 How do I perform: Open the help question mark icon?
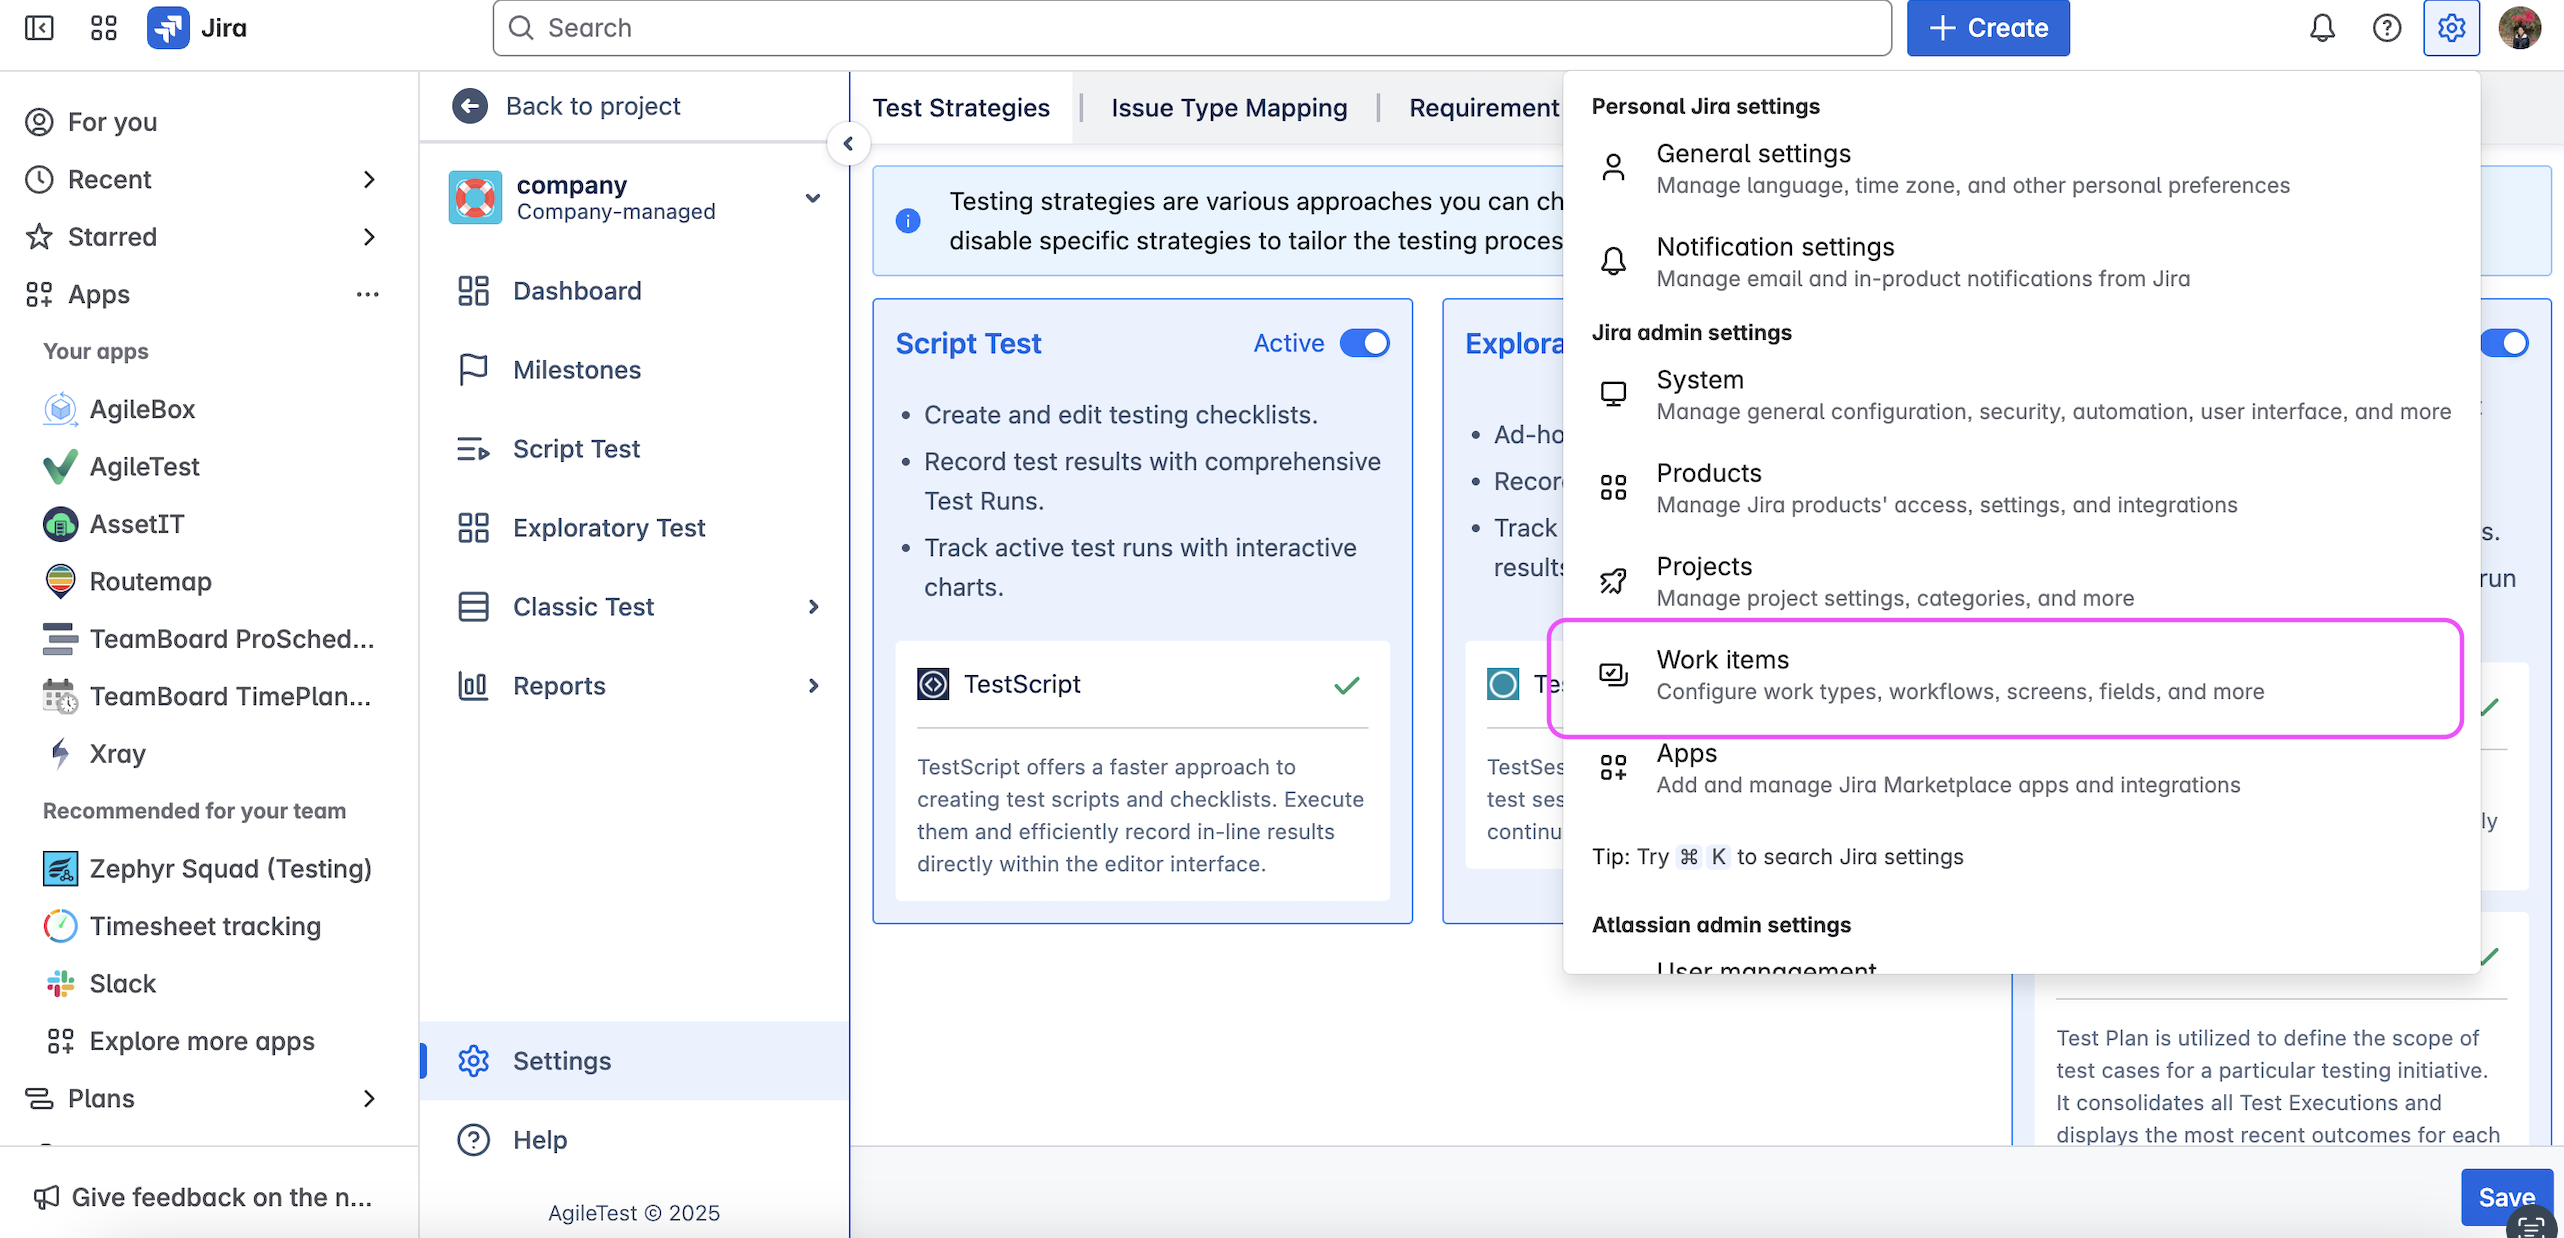pyautogui.click(x=2386, y=28)
